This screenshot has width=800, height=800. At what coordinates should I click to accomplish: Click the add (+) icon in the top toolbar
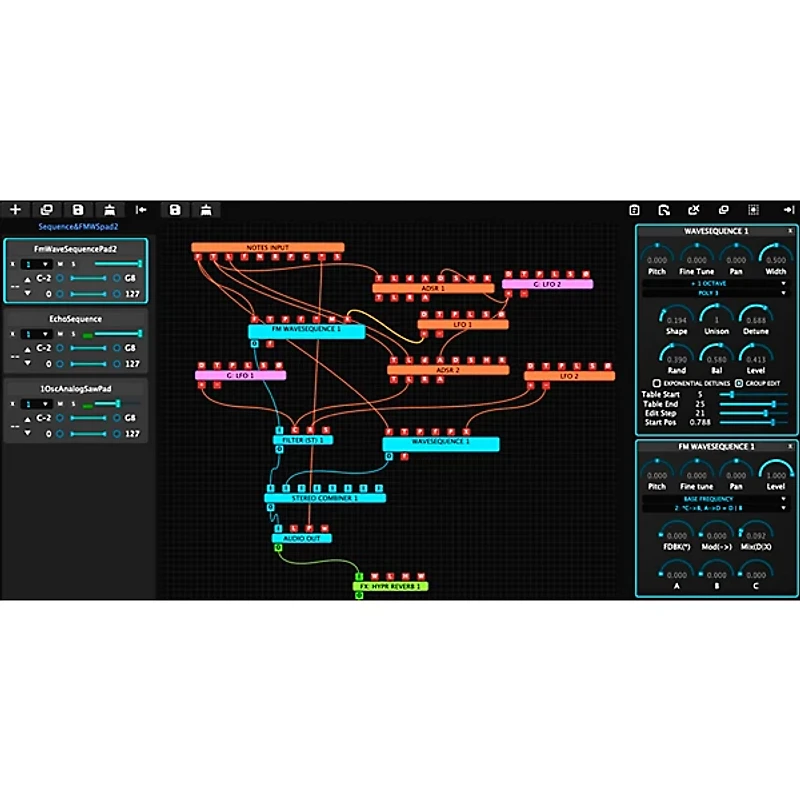[14, 210]
